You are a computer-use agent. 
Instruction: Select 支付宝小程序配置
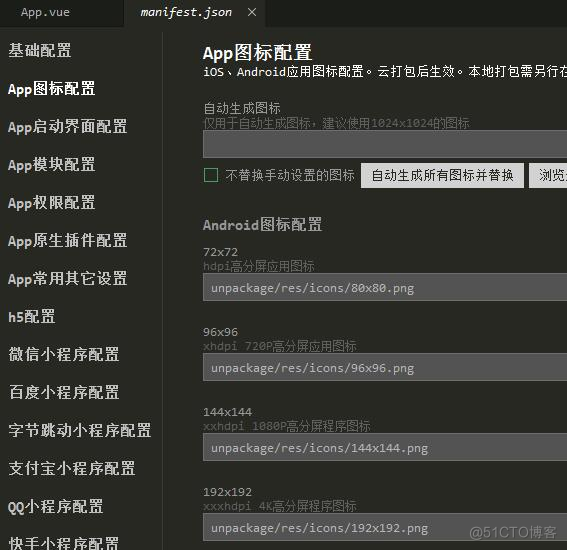[72, 468]
